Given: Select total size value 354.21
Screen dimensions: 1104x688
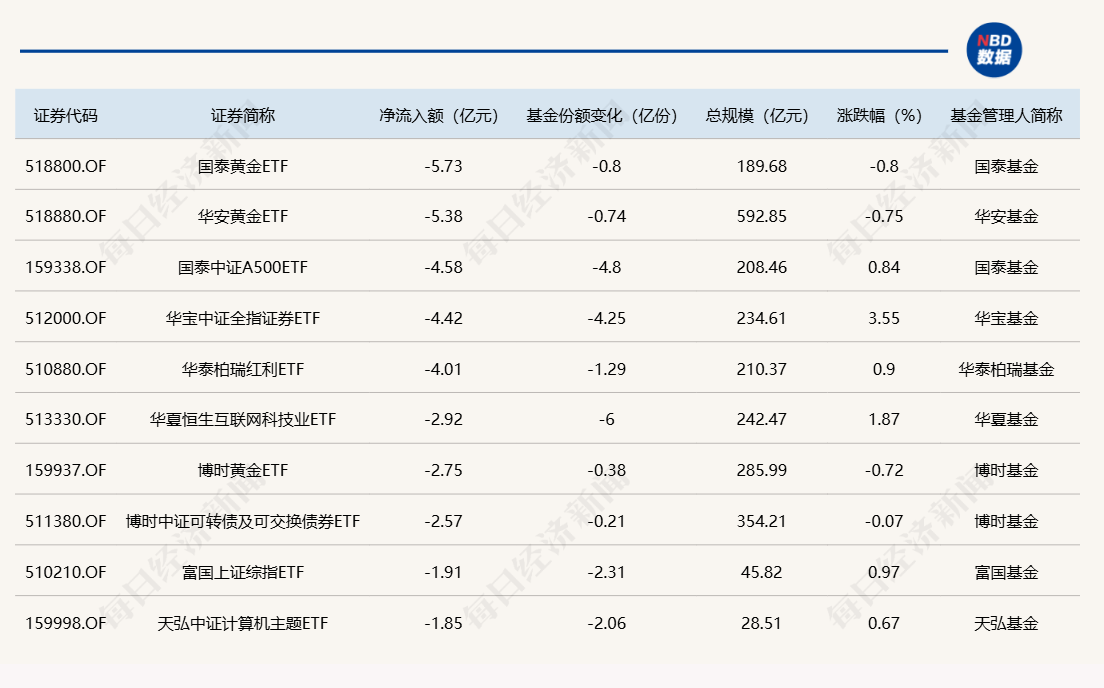Looking at the screenshot, I should (x=762, y=521).
